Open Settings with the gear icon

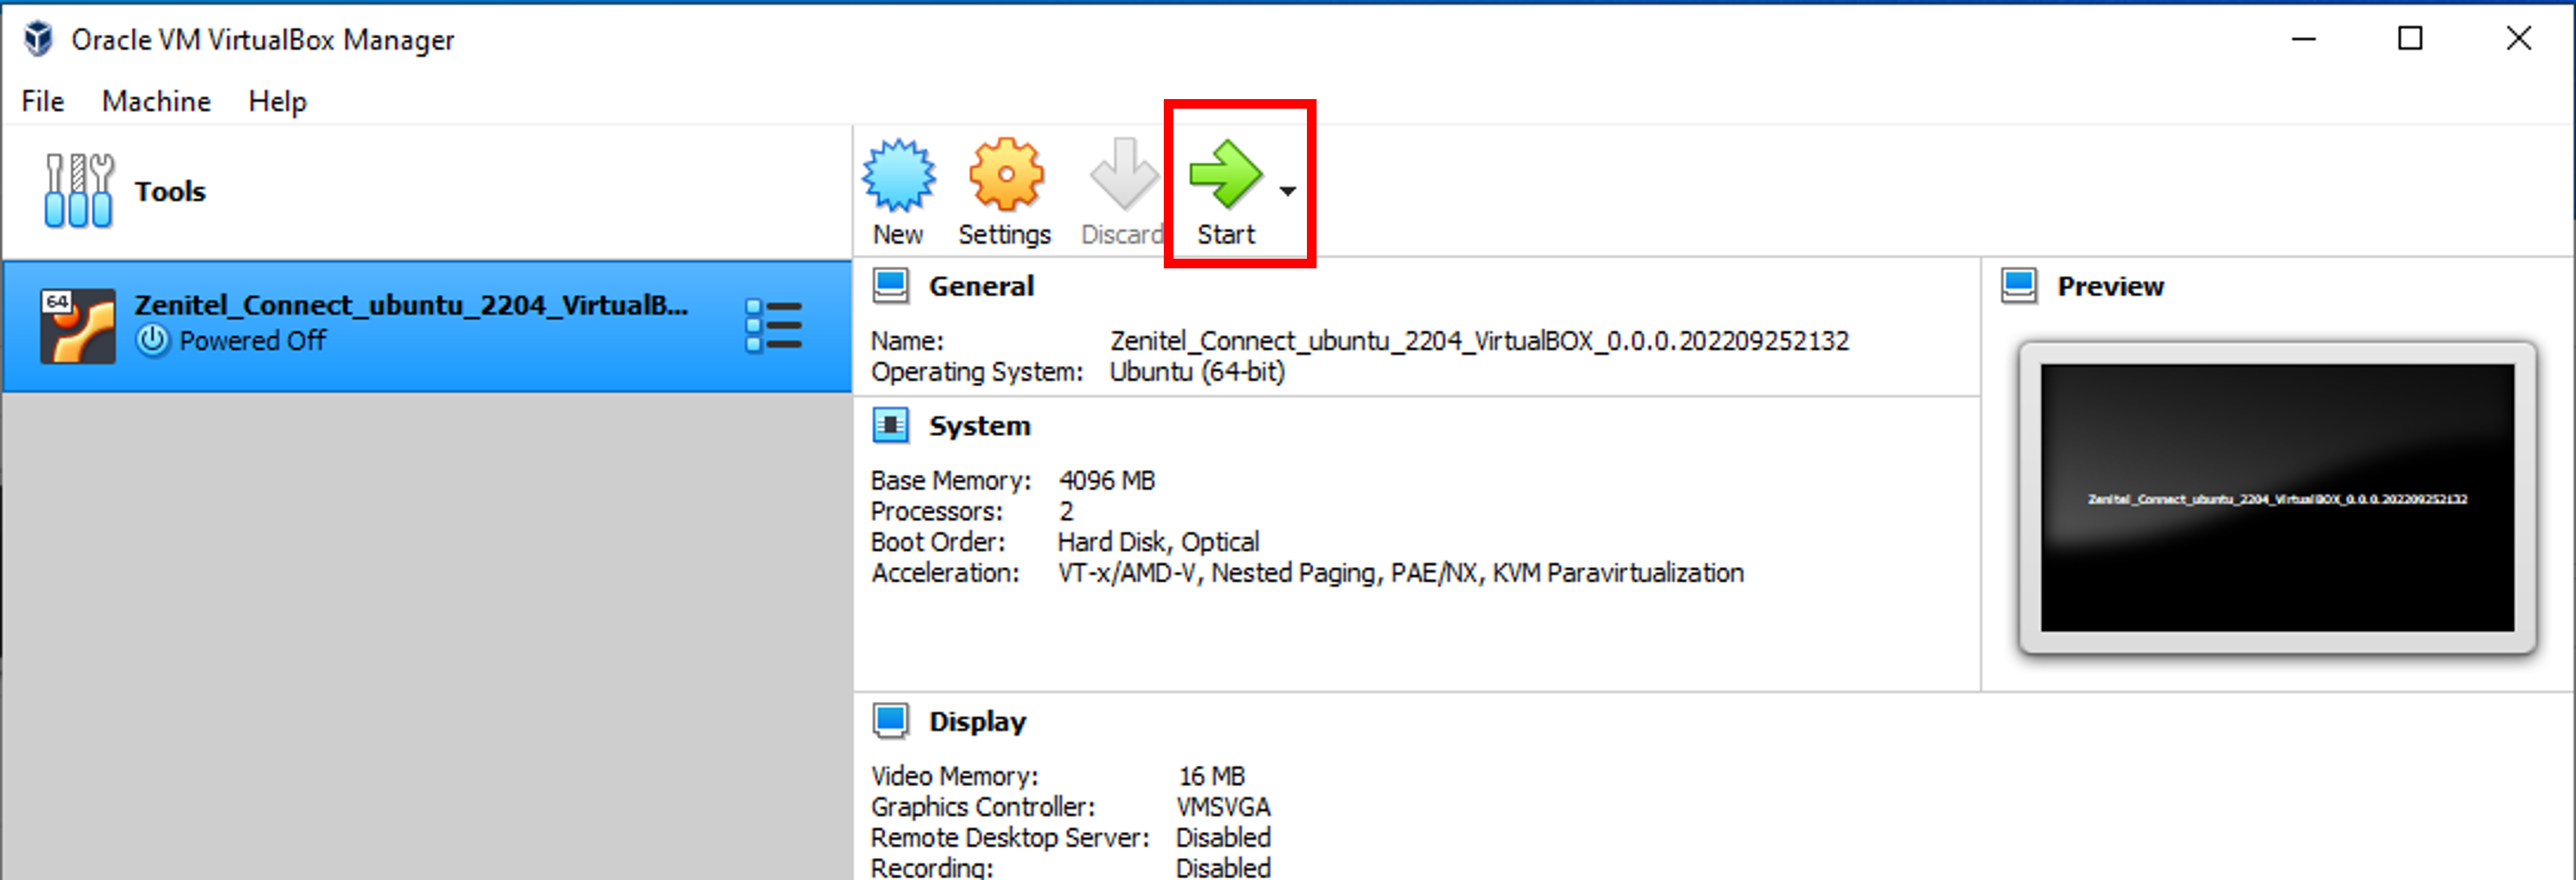(x=1005, y=176)
